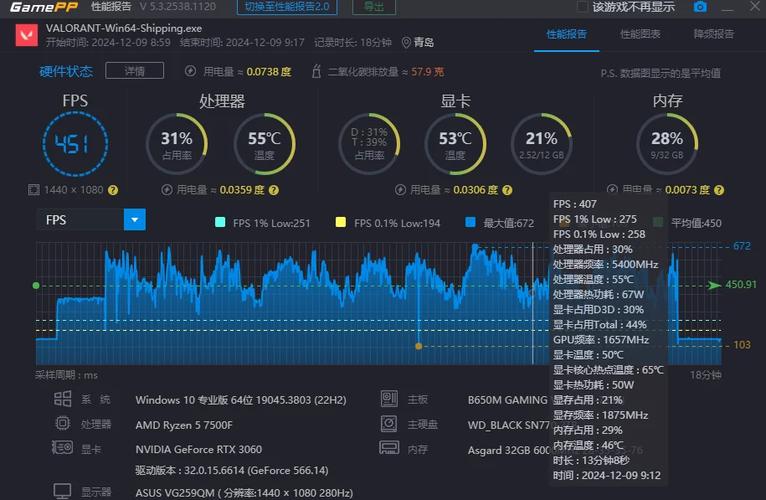766x500 pixels.
Task: Click the driver version 32.0.15.6614 text
Action: (232, 471)
